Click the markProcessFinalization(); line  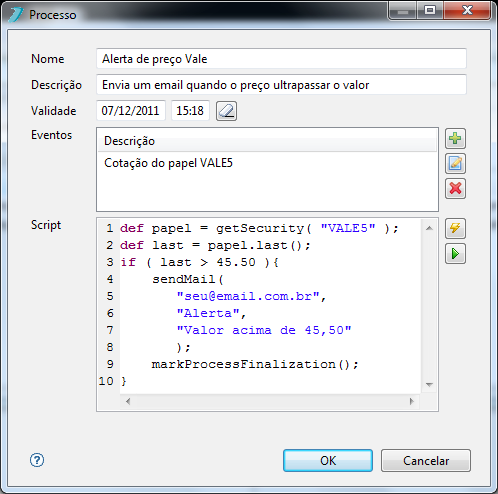point(255,364)
